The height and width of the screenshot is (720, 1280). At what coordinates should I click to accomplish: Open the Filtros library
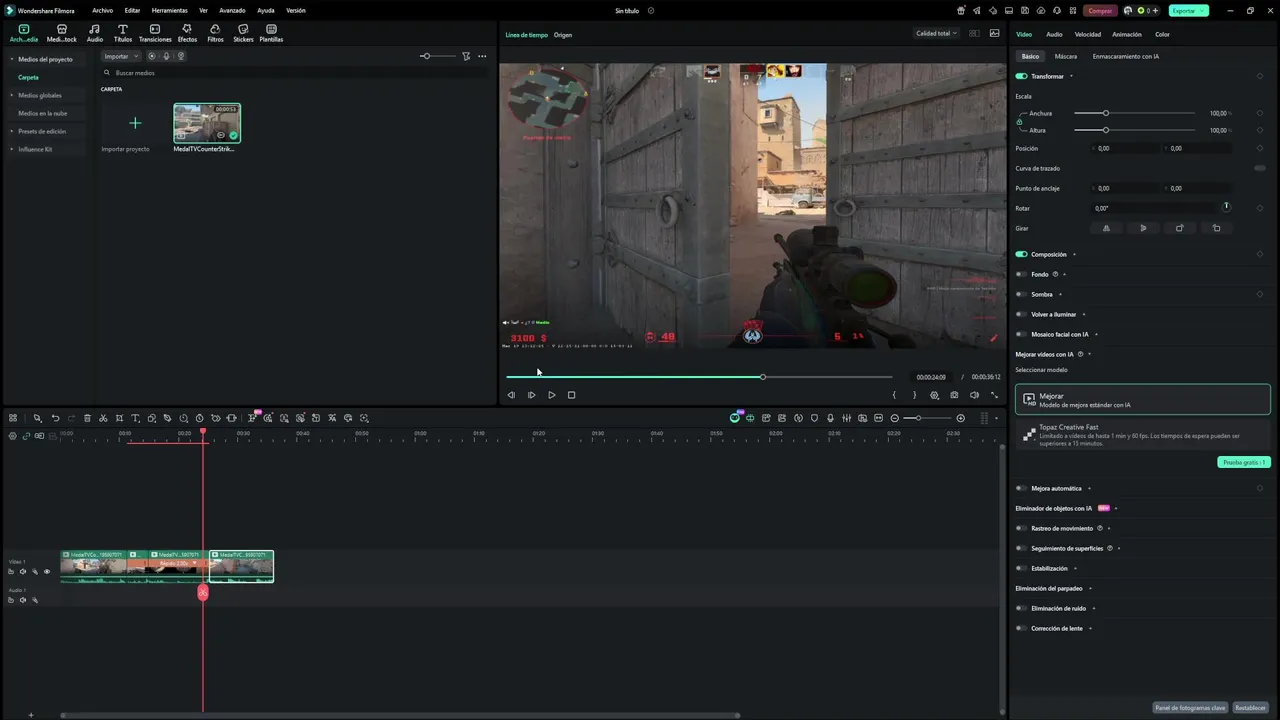click(215, 33)
